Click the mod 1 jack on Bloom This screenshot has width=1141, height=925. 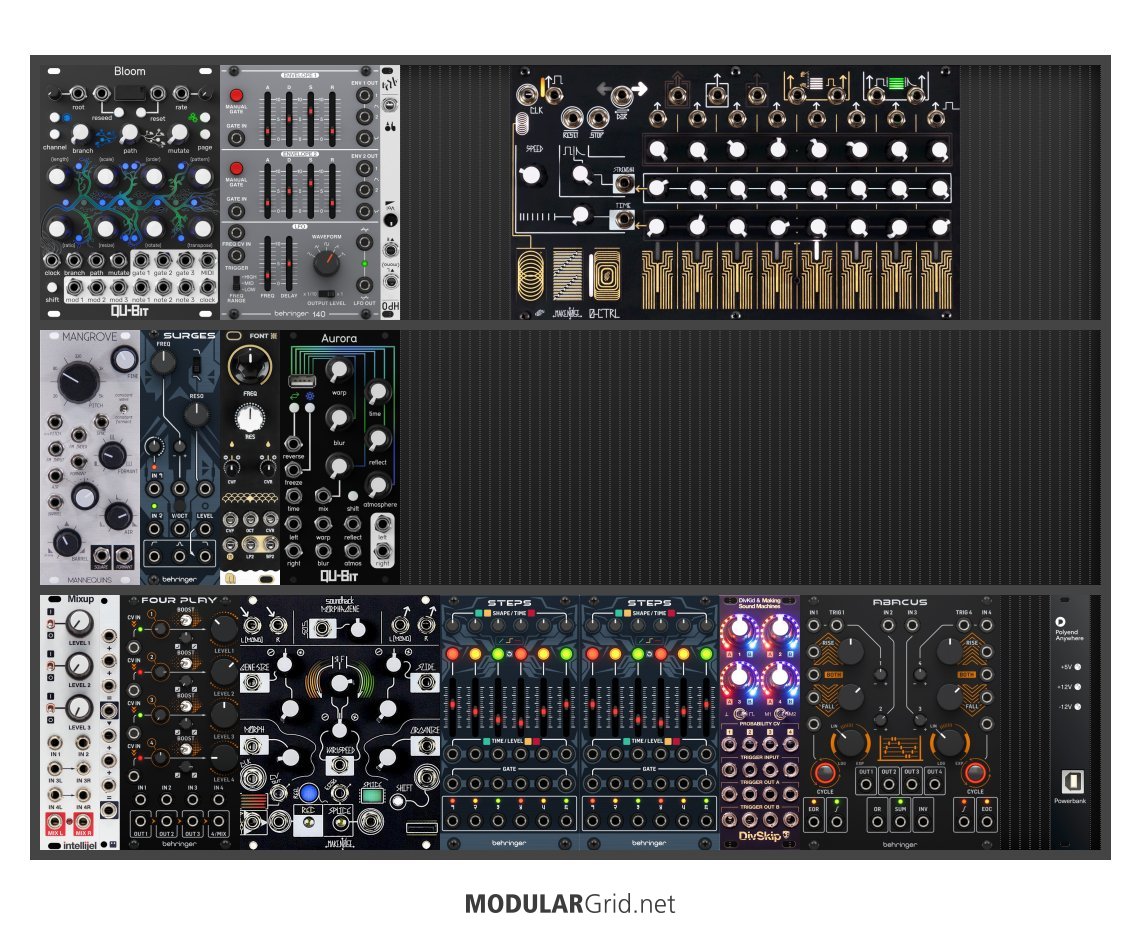[x=73, y=287]
